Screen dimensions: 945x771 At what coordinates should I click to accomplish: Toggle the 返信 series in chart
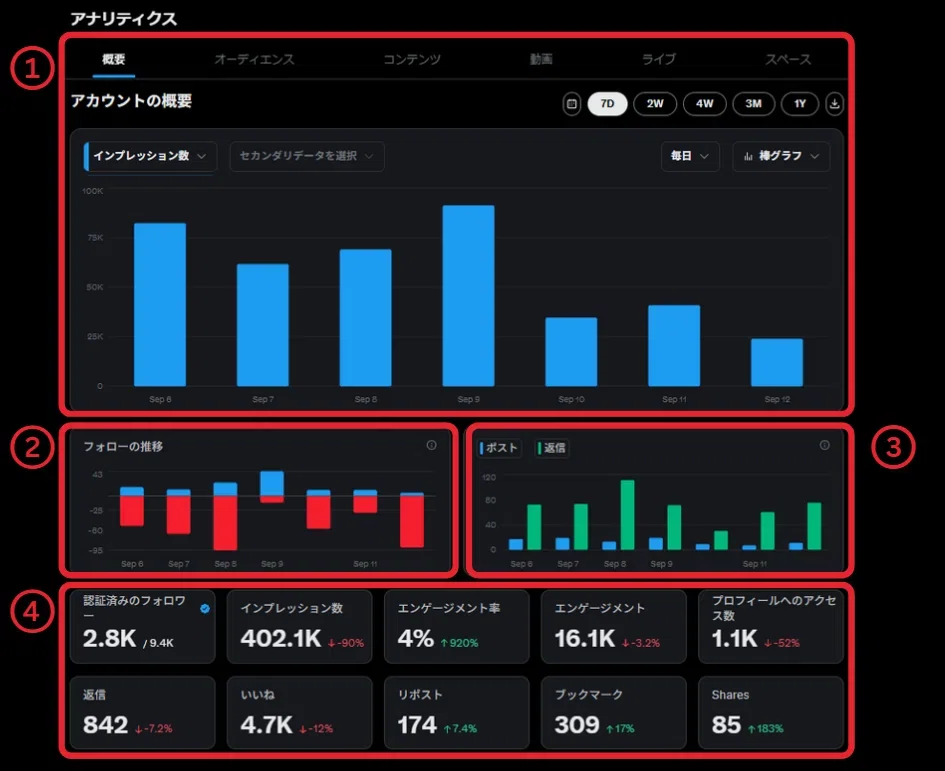pyautogui.click(x=551, y=448)
